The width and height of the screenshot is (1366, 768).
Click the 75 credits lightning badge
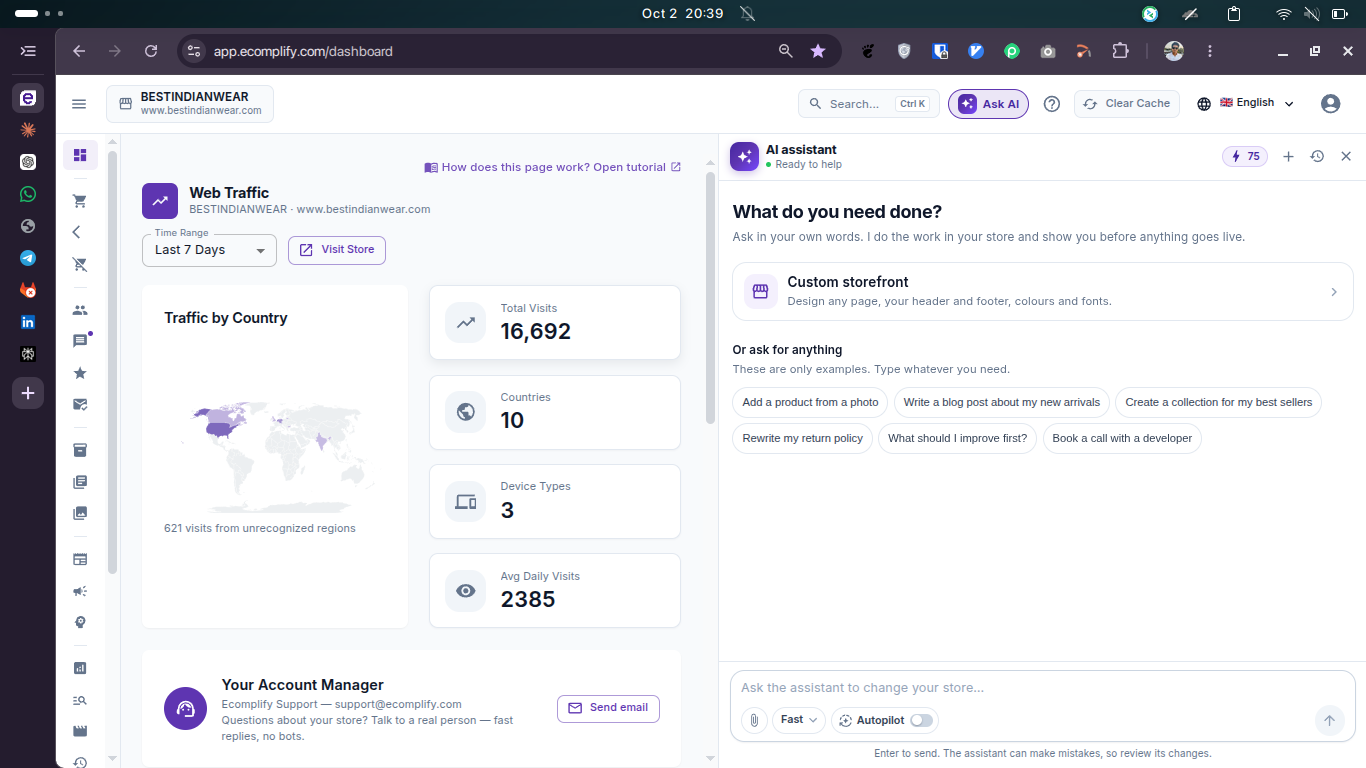click(x=1245, y=156)
